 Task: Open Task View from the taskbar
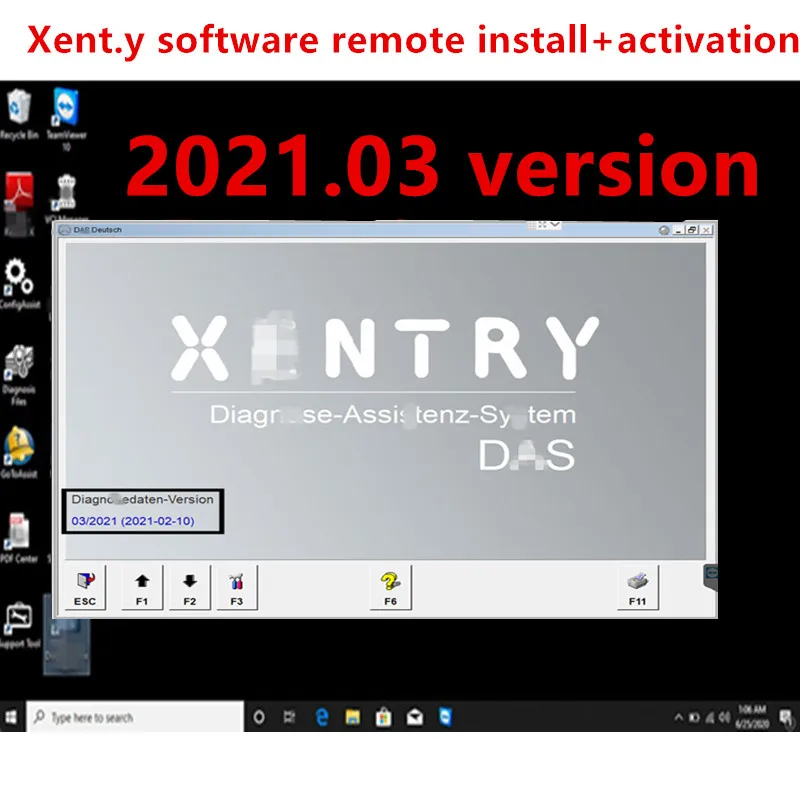point(289,717)
